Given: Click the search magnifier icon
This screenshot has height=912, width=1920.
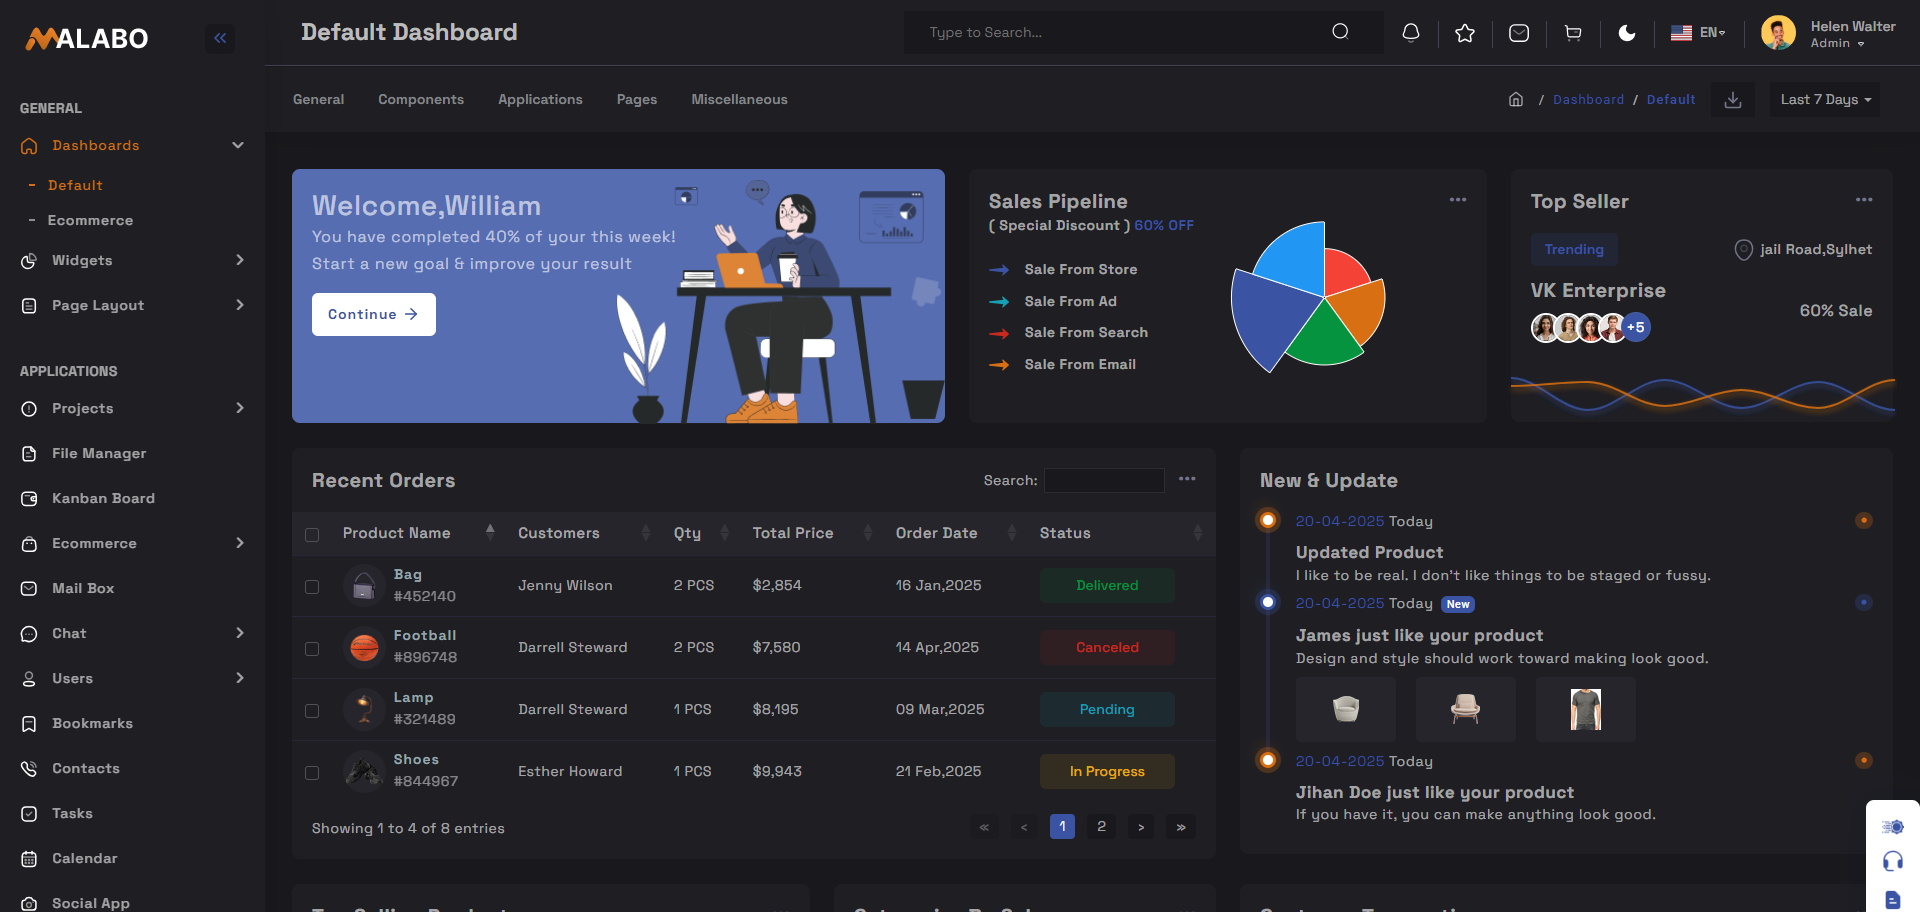Looking at the screenshot, I should click(1340, 32).
